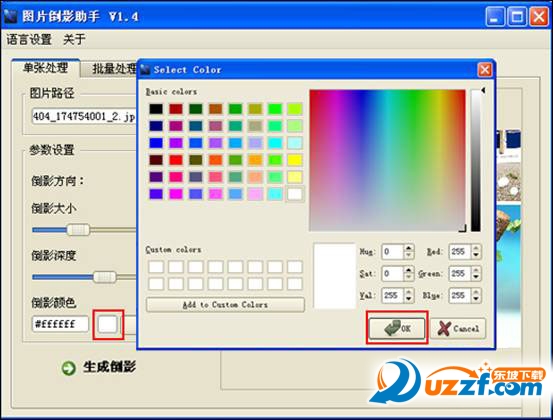This screenshot has width=553, height=420.
Task: Click the OK button in Select Color
Action: [x=397, y=328]
